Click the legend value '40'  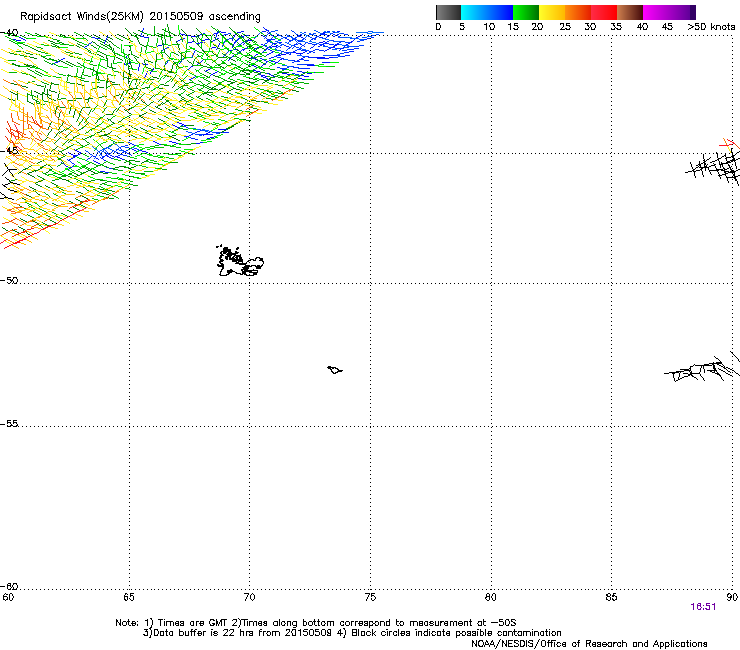coord(642,27)
